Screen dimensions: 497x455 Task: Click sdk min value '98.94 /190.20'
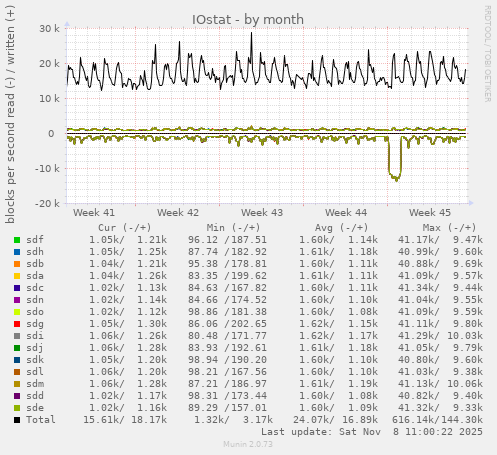click(227, 360)
